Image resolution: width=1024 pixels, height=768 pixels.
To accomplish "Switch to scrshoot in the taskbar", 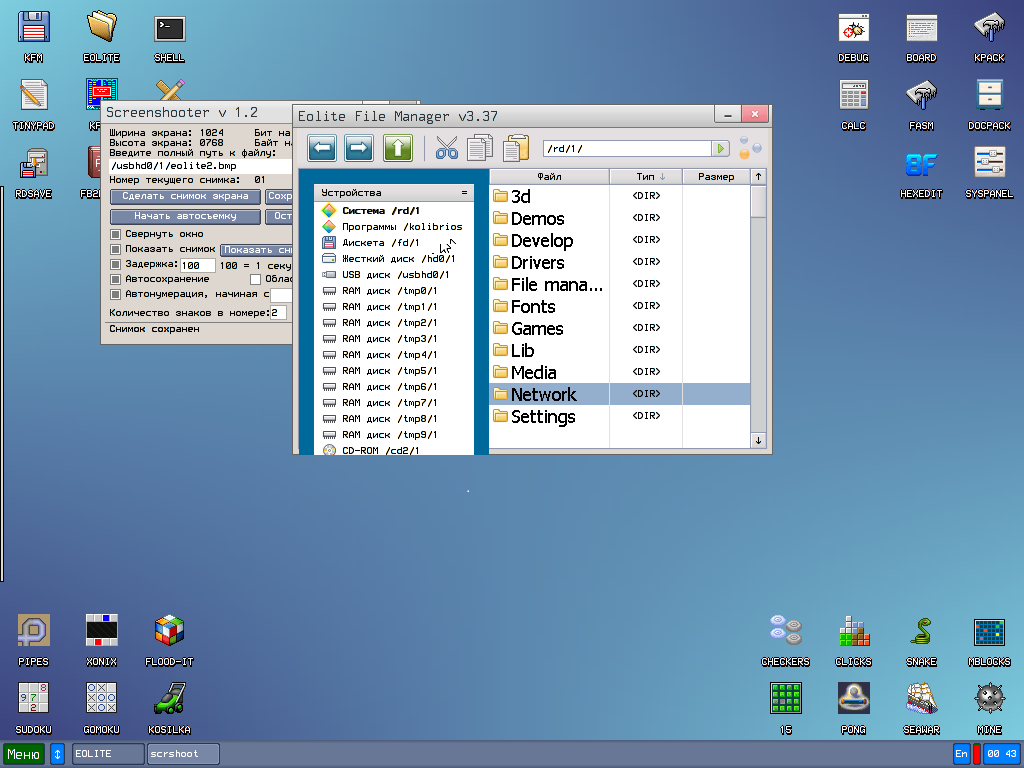I will pos(183,754).
